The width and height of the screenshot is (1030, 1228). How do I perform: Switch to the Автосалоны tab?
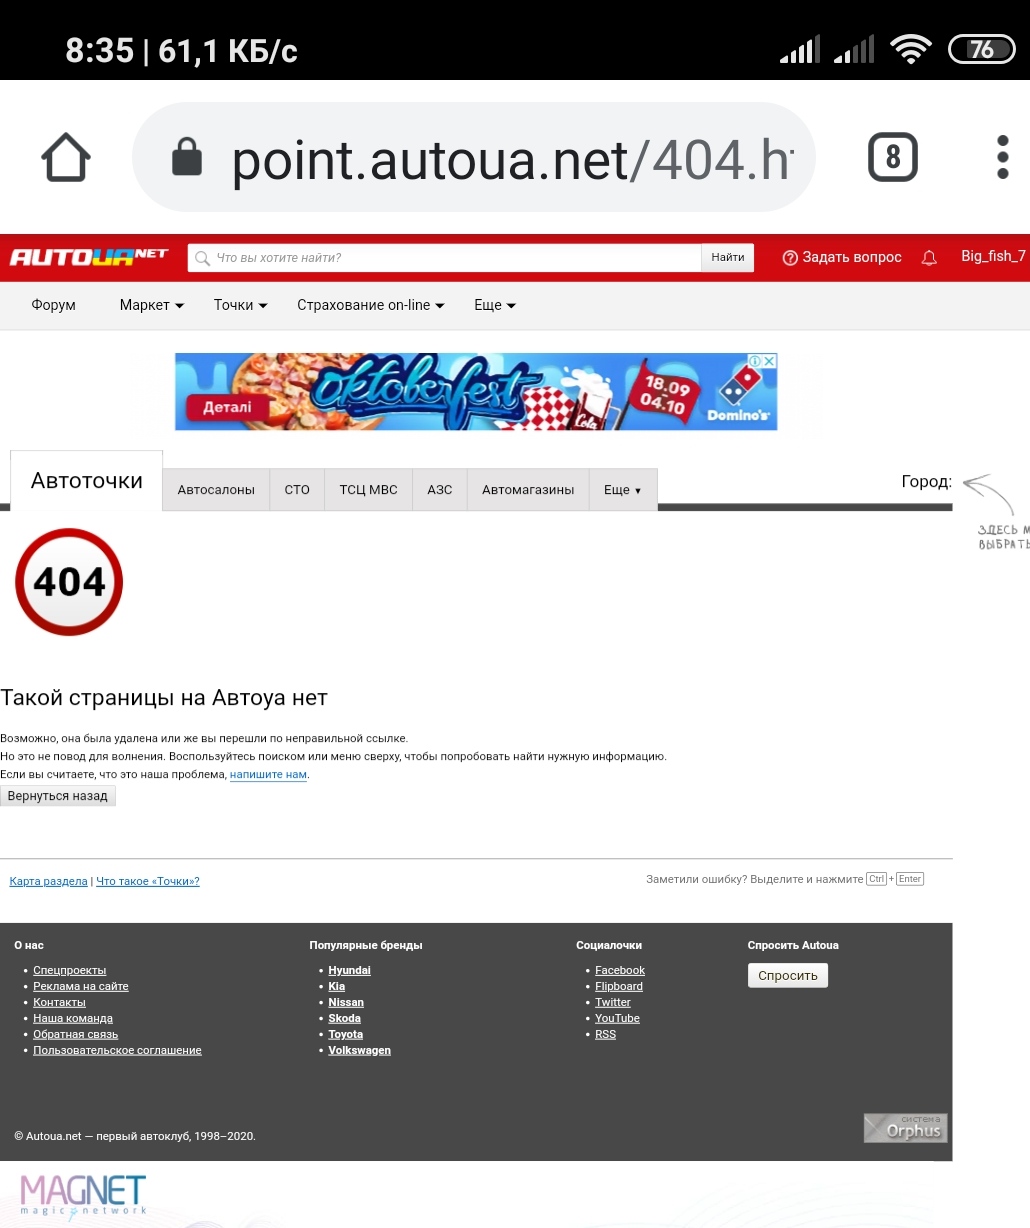[x=216, y=490]
